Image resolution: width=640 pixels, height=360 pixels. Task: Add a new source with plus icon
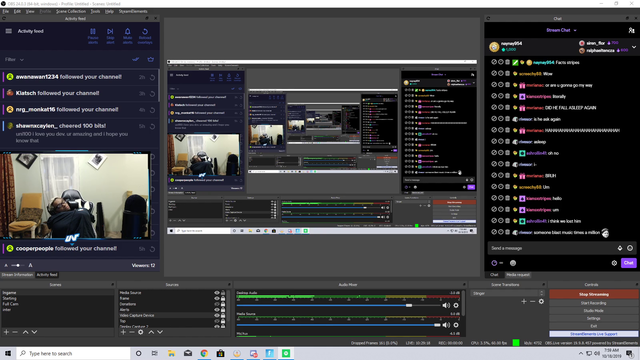tap(123, 332)
